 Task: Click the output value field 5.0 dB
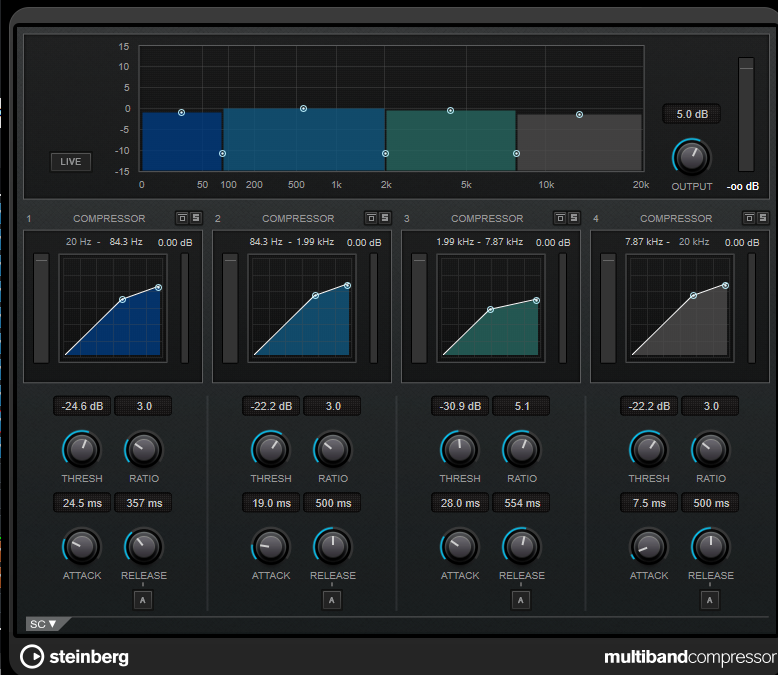click(x=692, y=114)
